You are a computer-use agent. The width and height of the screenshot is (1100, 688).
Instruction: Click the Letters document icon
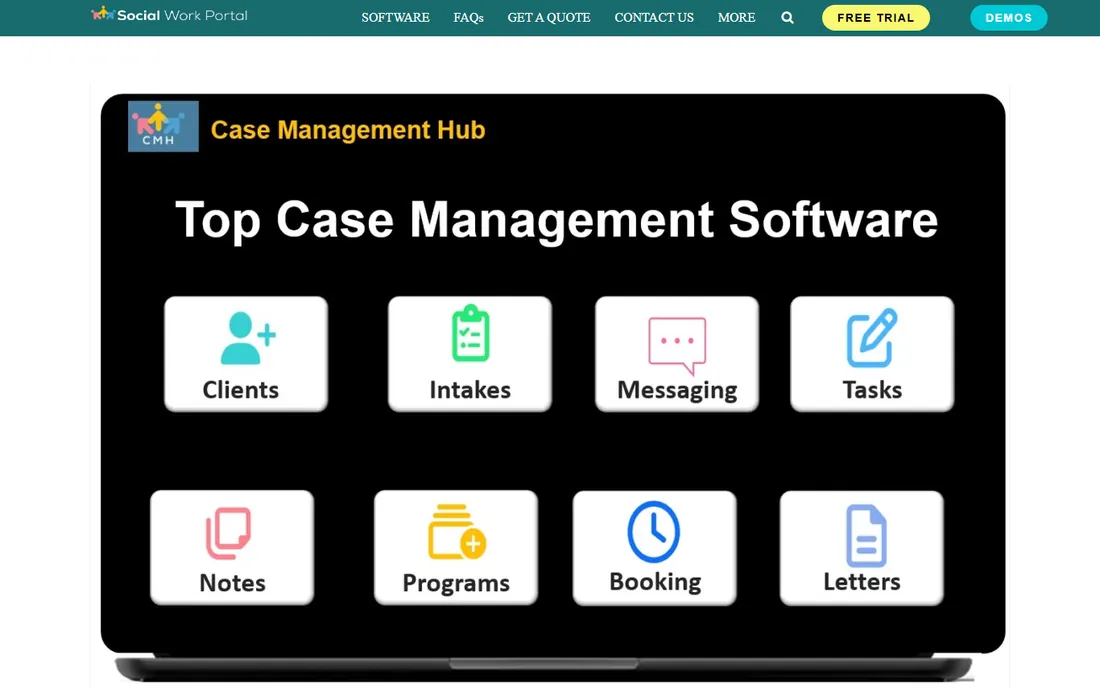click(866, 535)
